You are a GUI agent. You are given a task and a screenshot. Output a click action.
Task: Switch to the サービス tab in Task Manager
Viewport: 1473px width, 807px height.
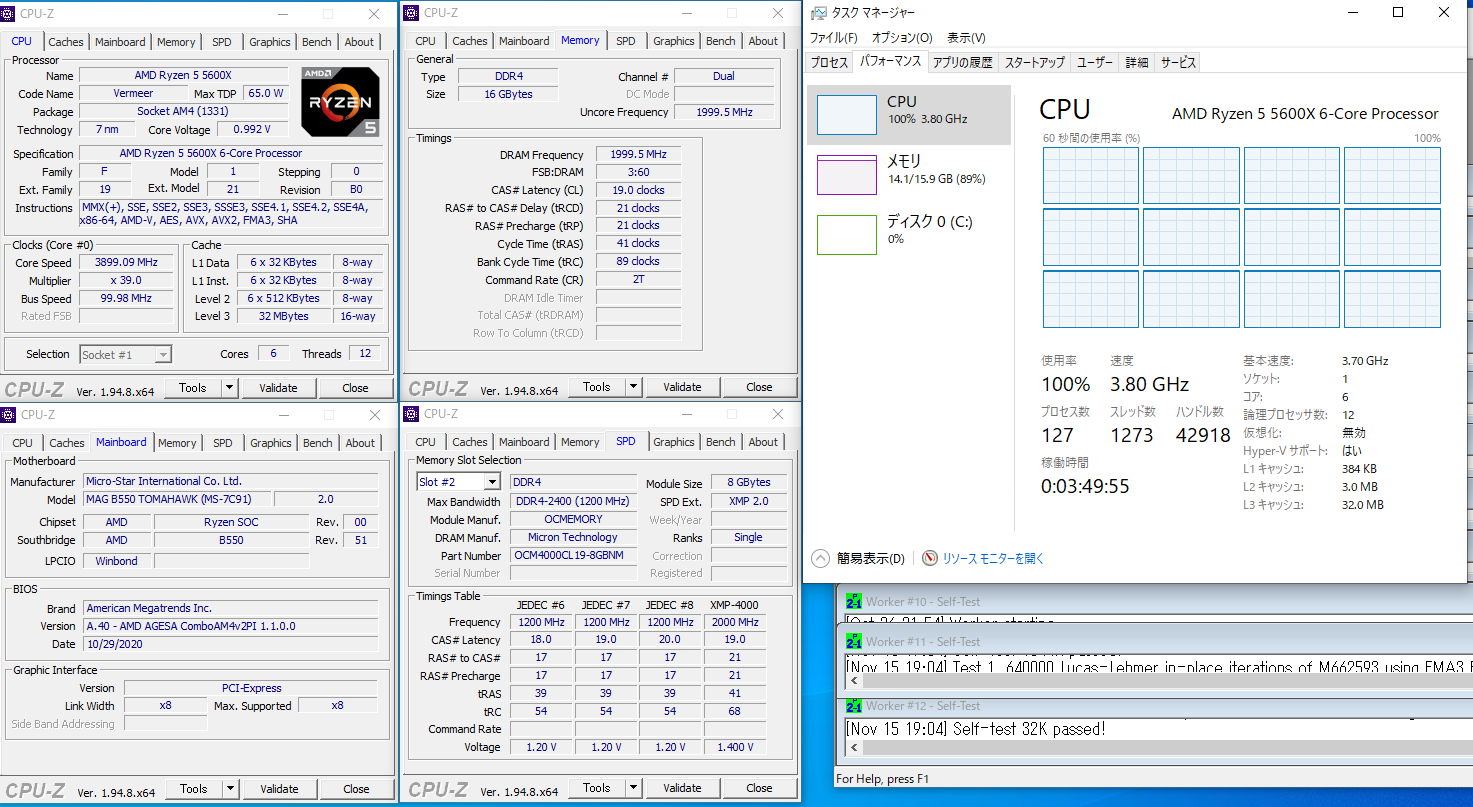pos(1178,62)
